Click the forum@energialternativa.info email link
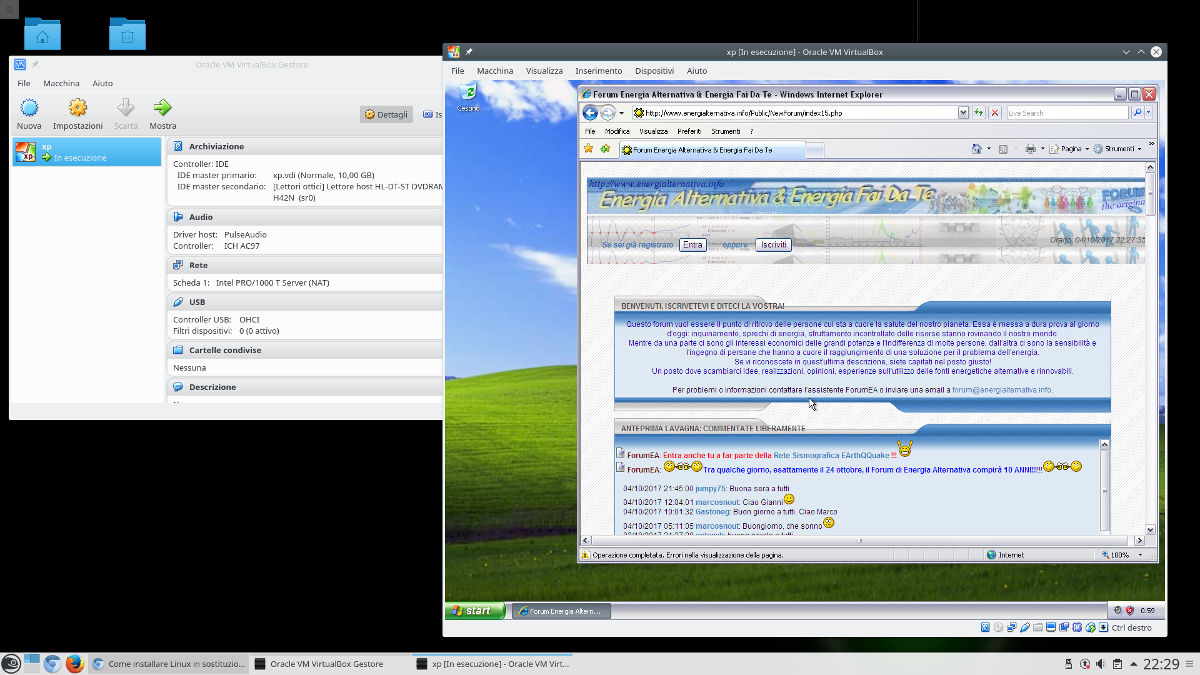The height and width of the screenshot is (675, 1200). [x=1002, y=390]
